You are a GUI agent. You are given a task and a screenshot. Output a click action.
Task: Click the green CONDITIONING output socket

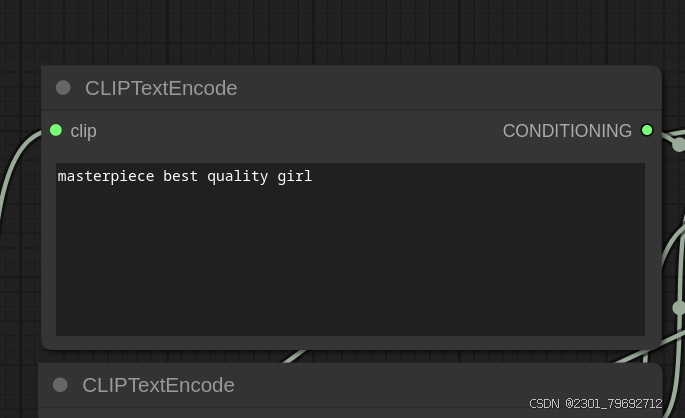click(x=647, y=130)
